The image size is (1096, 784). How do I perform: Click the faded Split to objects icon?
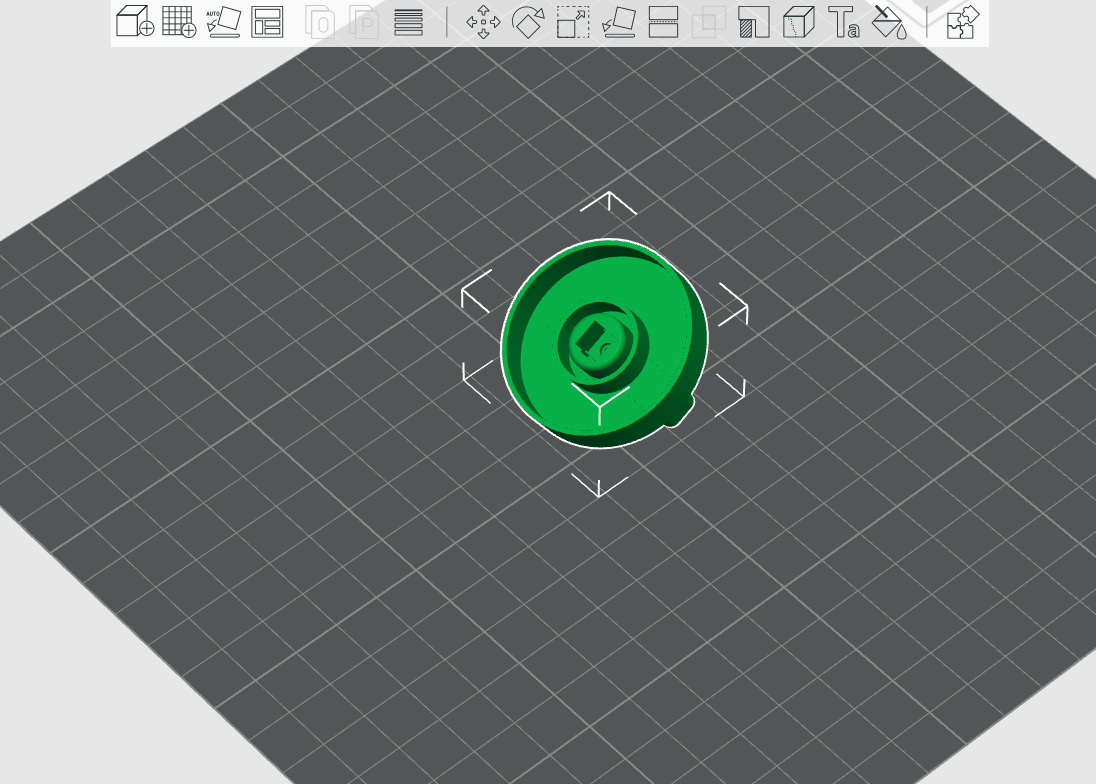click(320, 22)
